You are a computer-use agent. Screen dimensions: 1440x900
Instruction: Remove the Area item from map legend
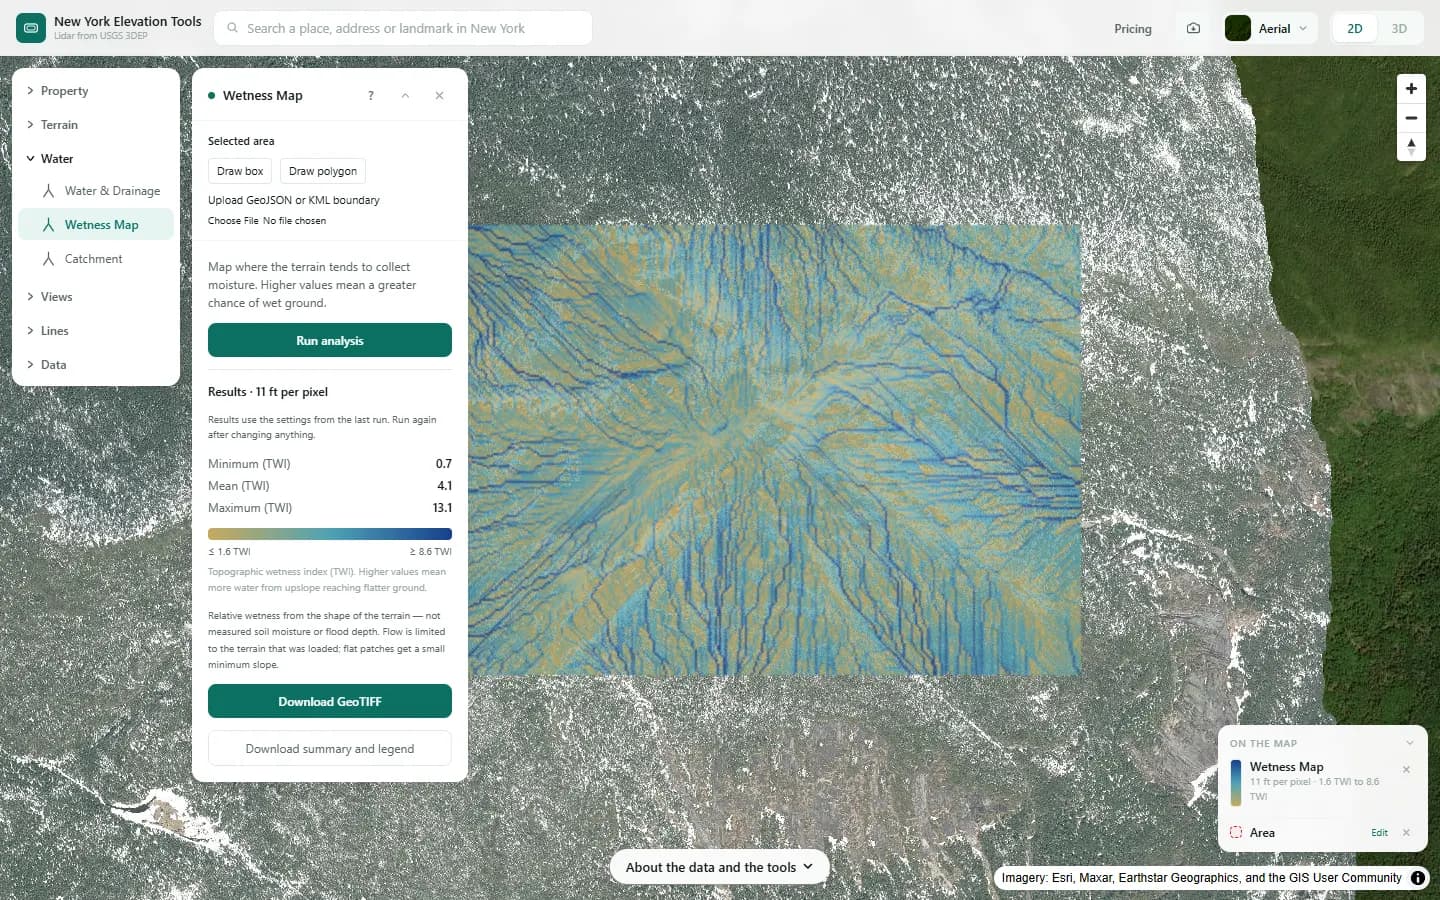click(1406, 833)
